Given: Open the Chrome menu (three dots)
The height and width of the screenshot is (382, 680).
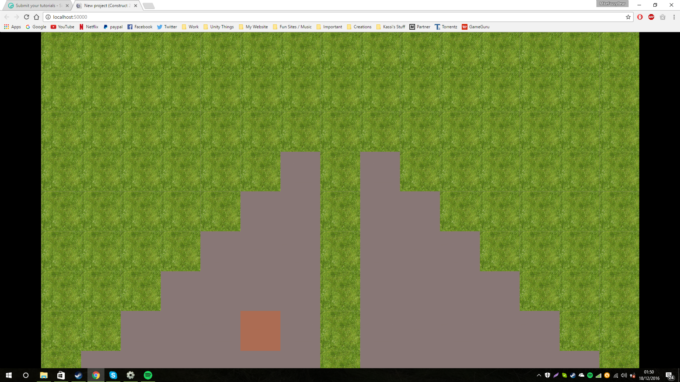Looking at the screenshot, I should pos(674,17).
